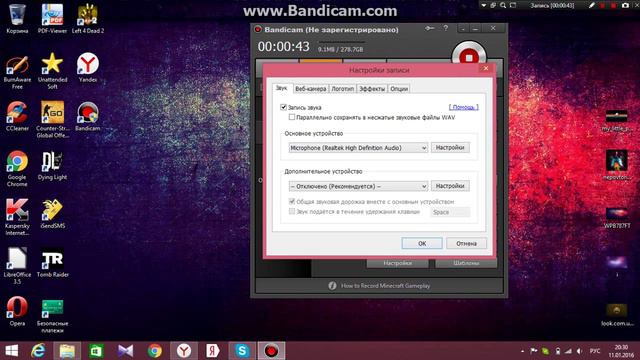Open How to Record Minecraft Gameplay link
The width and height of the screenshot is (640, 360).
coord(385,286)
